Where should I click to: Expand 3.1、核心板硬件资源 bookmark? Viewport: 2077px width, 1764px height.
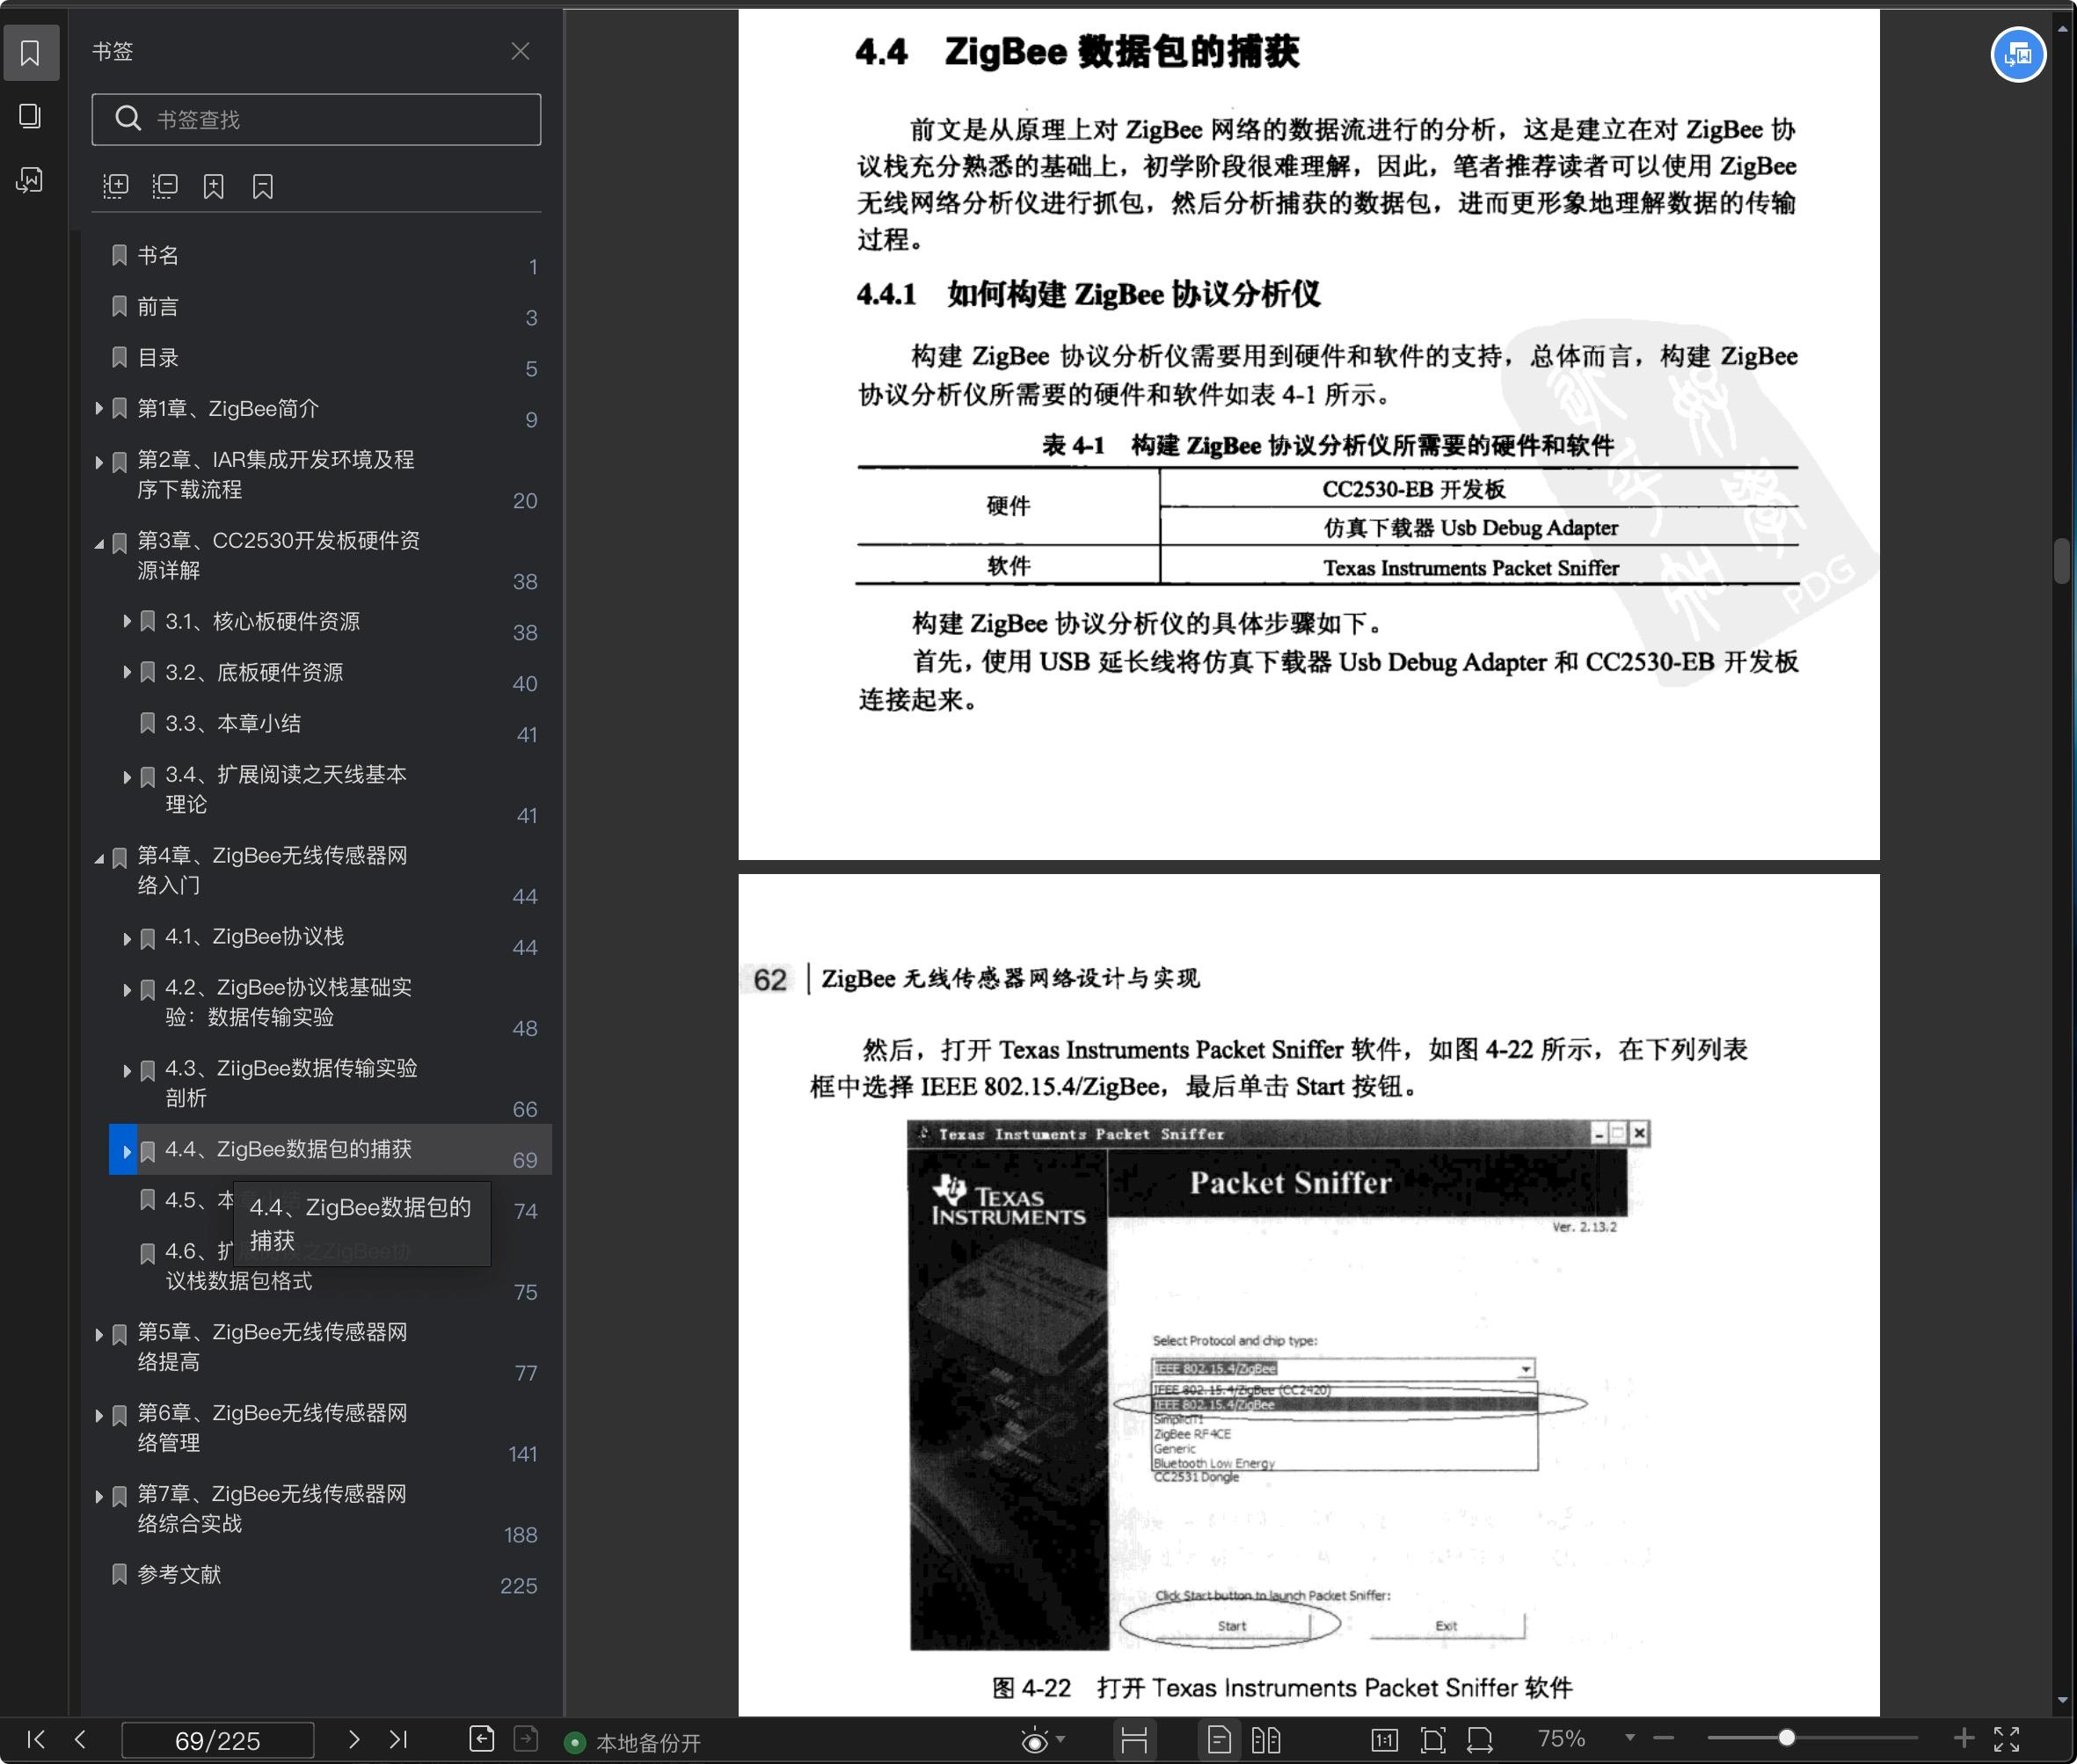point(127,621)
